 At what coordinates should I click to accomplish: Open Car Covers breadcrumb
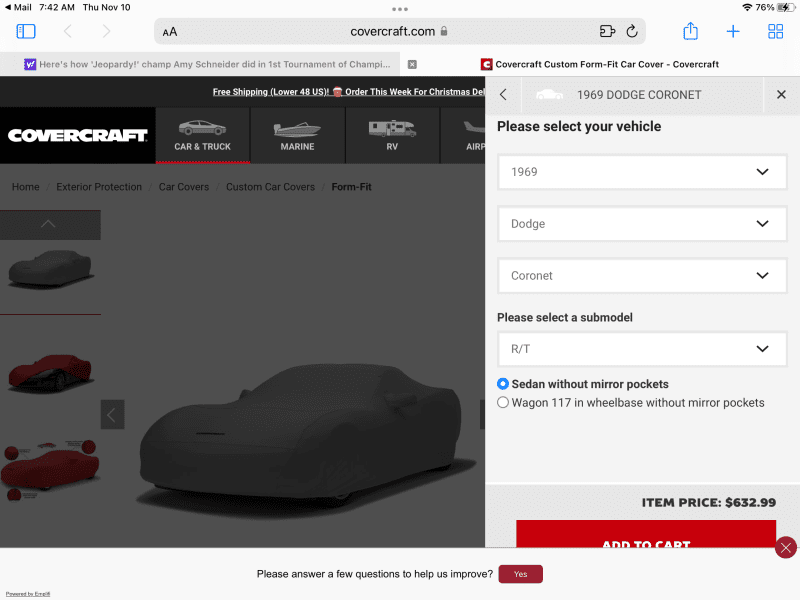pos(184,187)
